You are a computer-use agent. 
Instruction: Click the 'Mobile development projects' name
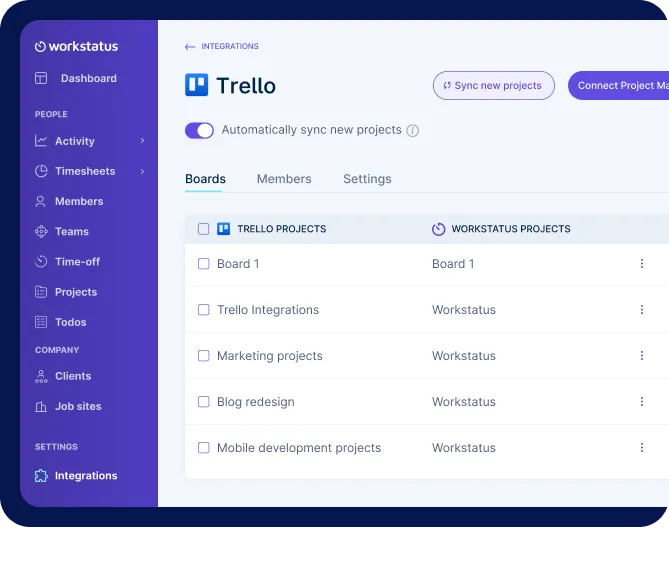click(x=299, y=448)
